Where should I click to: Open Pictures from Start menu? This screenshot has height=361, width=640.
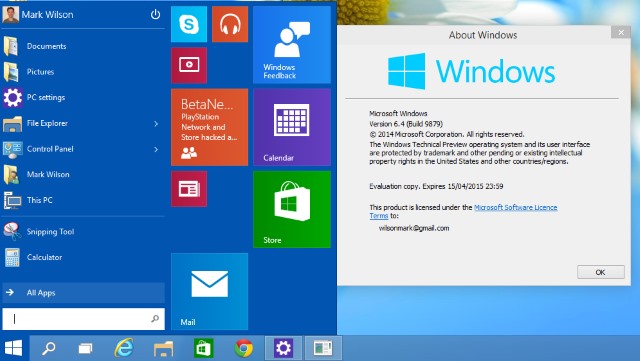point(83,72)
